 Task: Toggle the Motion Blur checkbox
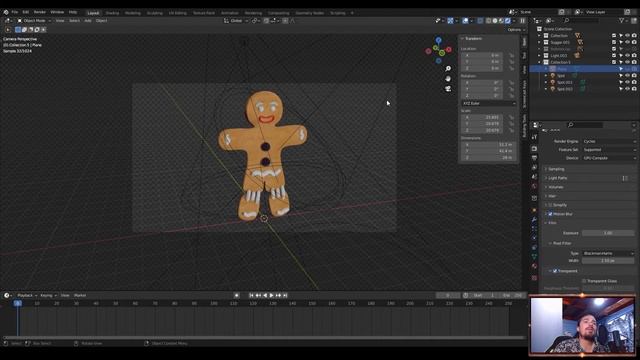[x=550, y=214]
